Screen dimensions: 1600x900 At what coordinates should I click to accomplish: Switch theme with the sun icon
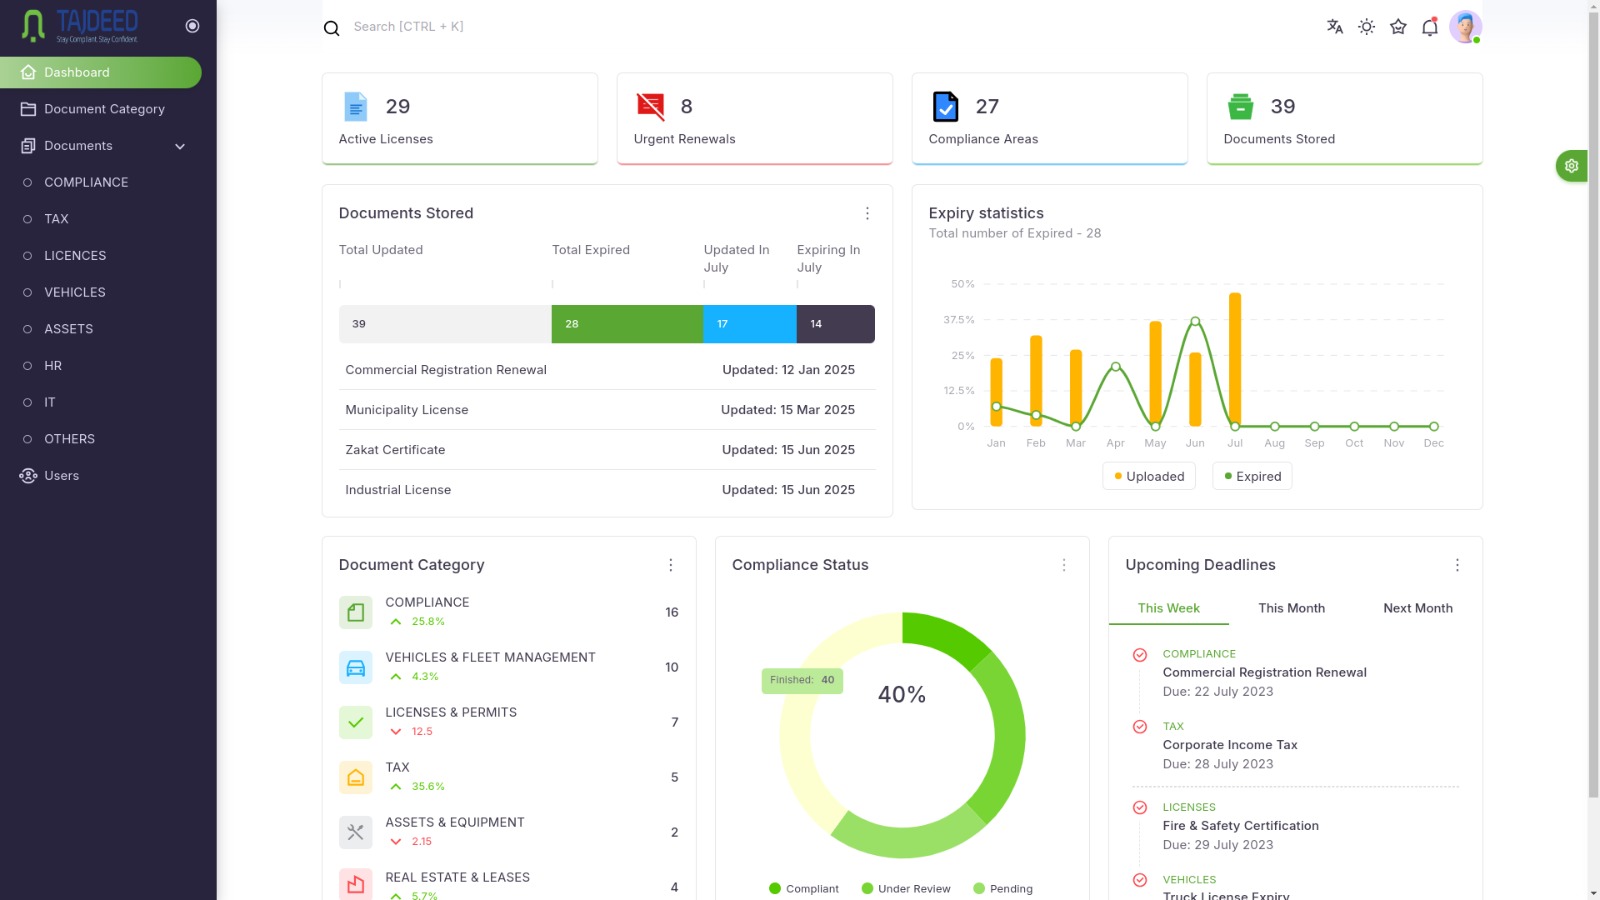click(x=1366, y=27)
